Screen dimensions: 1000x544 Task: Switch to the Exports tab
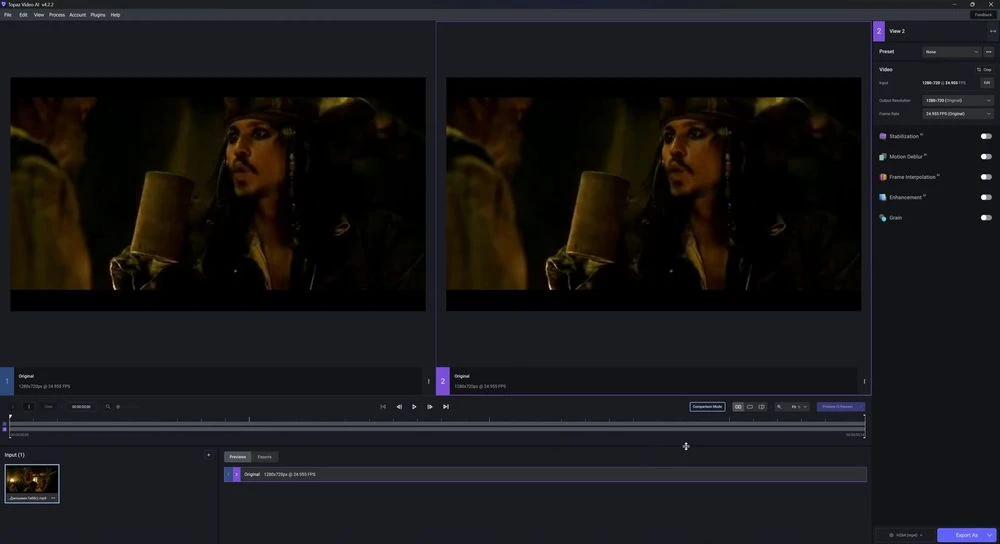click(264, 457)
